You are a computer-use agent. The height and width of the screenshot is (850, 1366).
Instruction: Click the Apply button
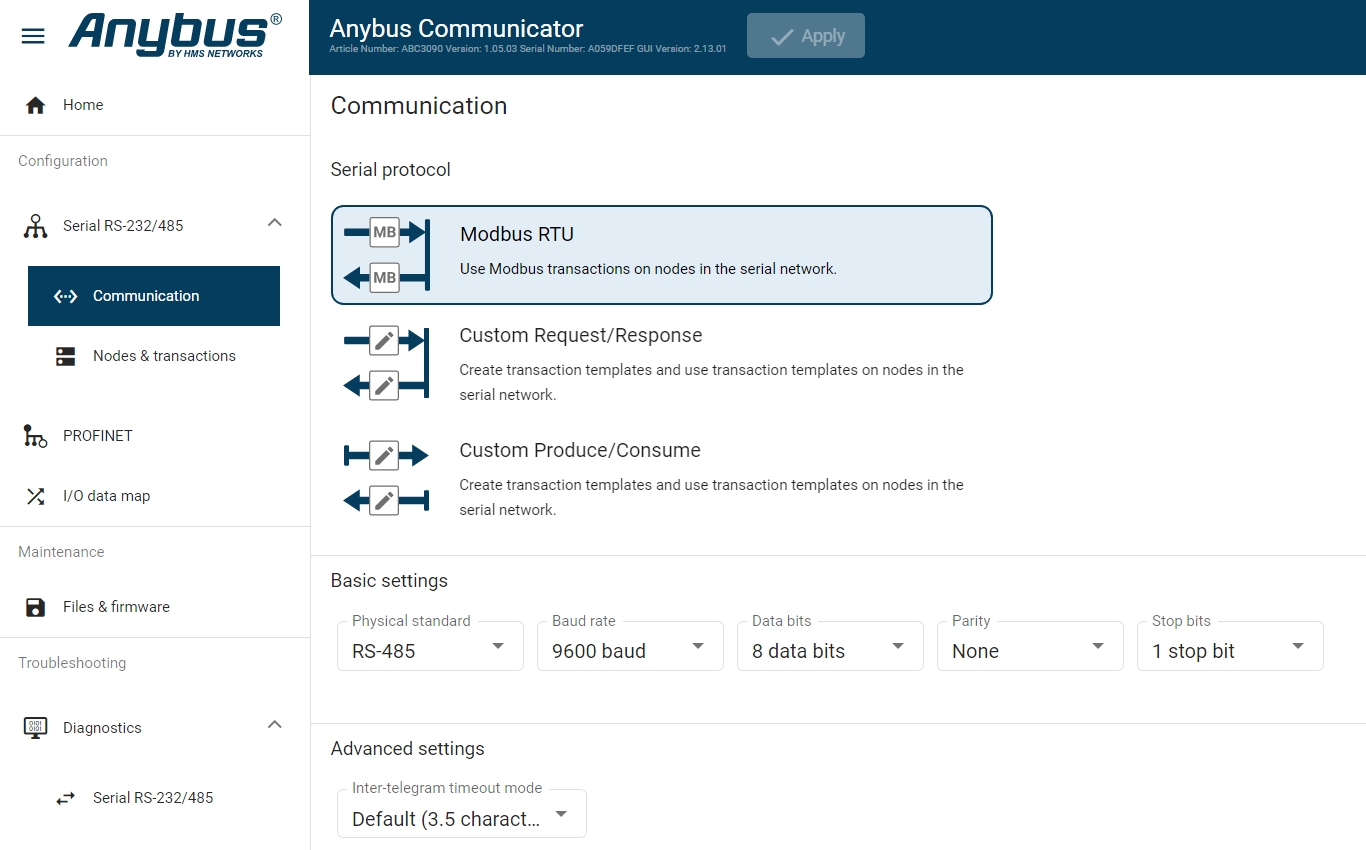[806, 36]
